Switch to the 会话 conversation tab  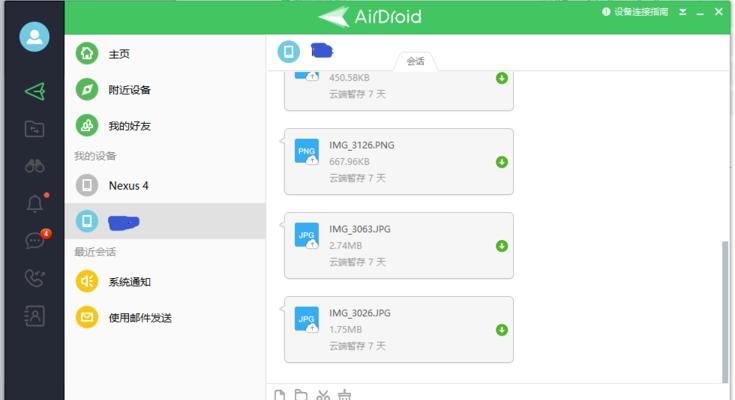(x=415, y=61)
